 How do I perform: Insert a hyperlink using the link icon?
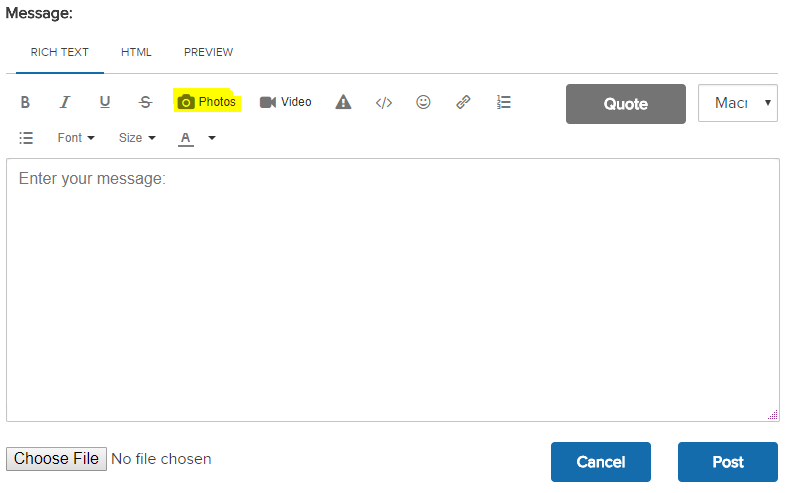463,102
